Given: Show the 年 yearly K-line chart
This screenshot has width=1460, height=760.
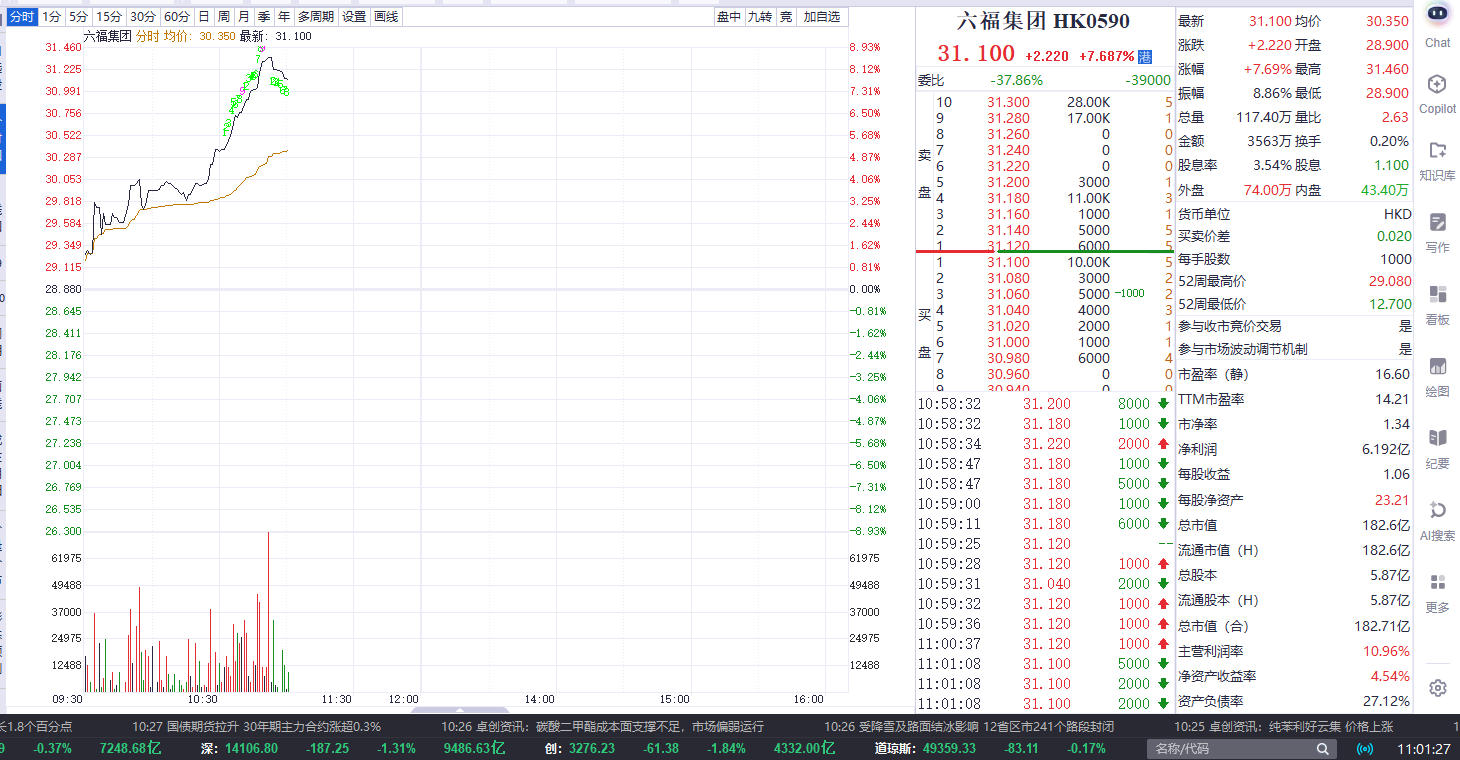Looking at the screenshot, I should tap(284, 17).
